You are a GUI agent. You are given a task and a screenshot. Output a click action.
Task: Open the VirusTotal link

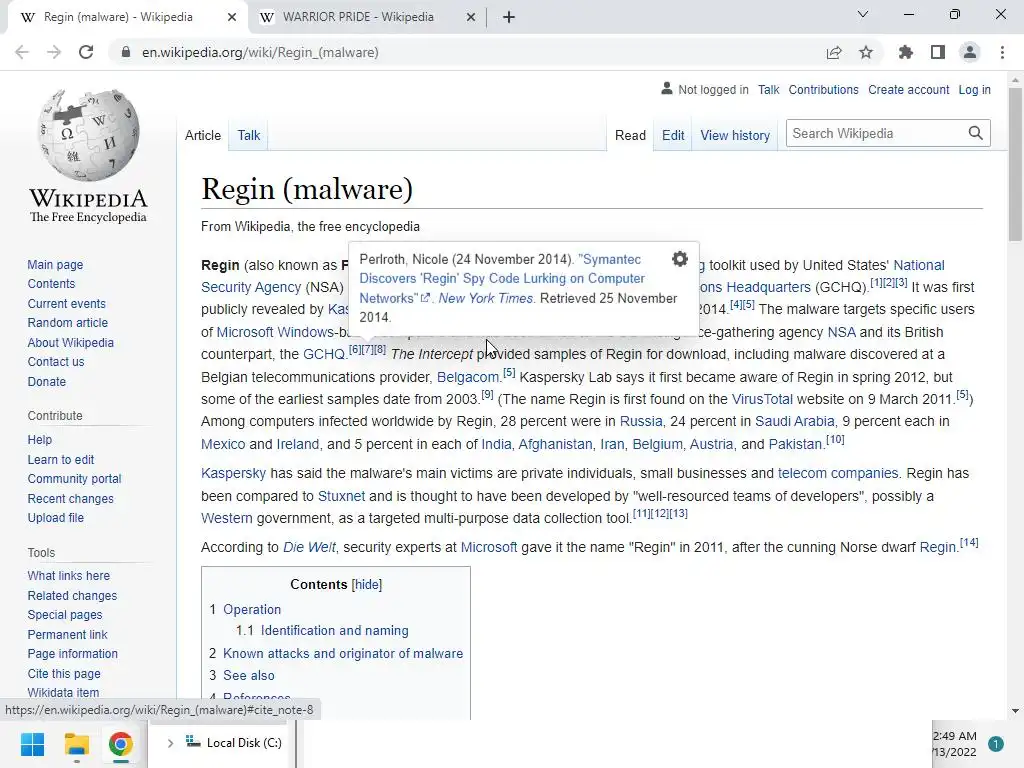762,399
